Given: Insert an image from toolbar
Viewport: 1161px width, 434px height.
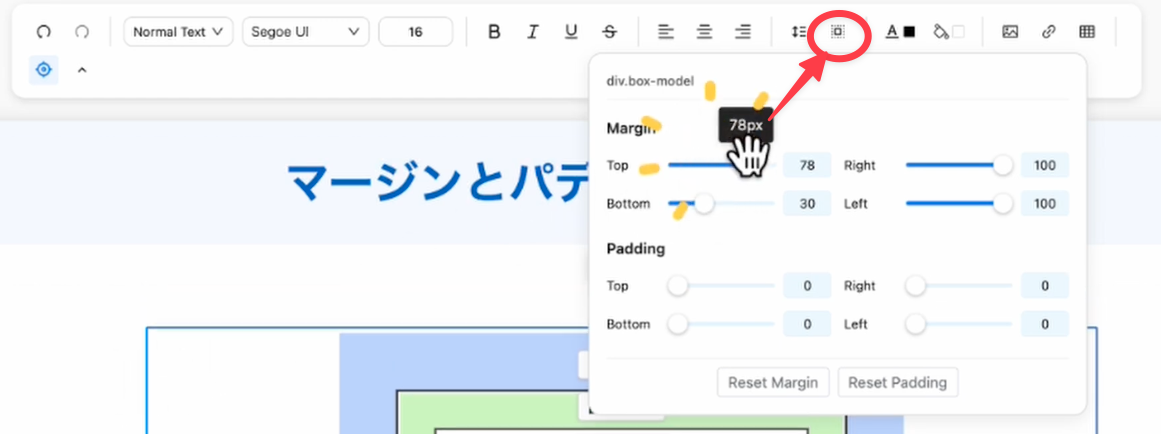Looking at the screenshot, I should point(1010,32).
